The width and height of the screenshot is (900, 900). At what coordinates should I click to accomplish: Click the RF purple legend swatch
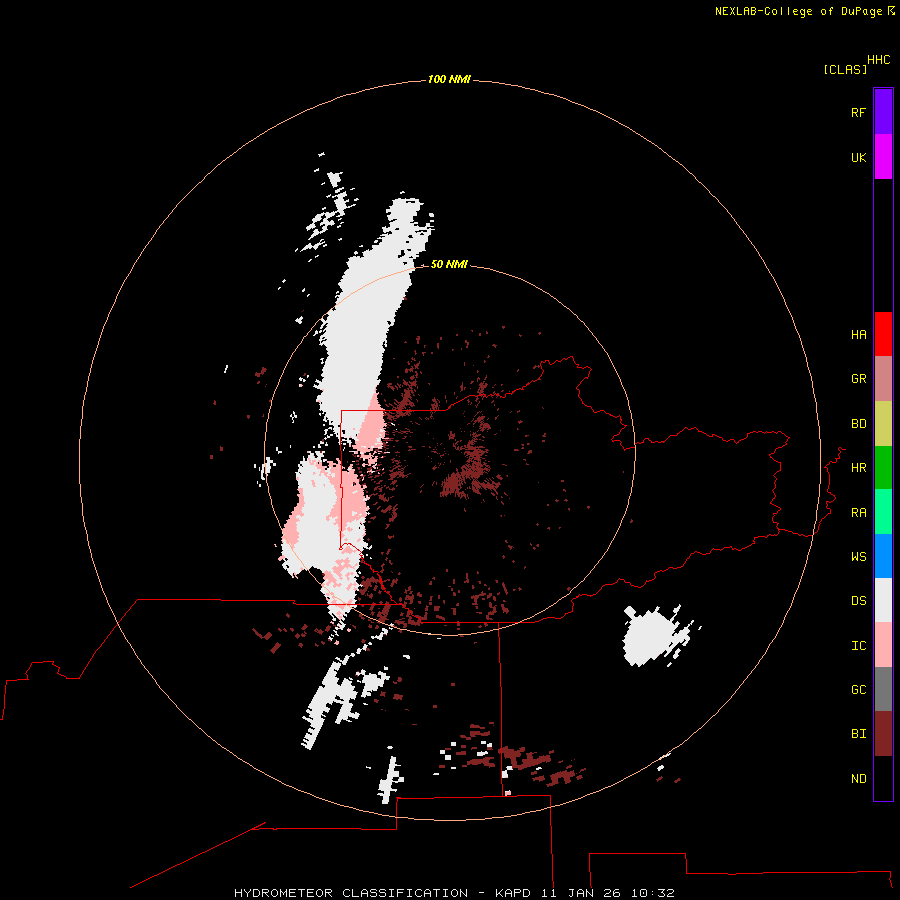point(883,112)
